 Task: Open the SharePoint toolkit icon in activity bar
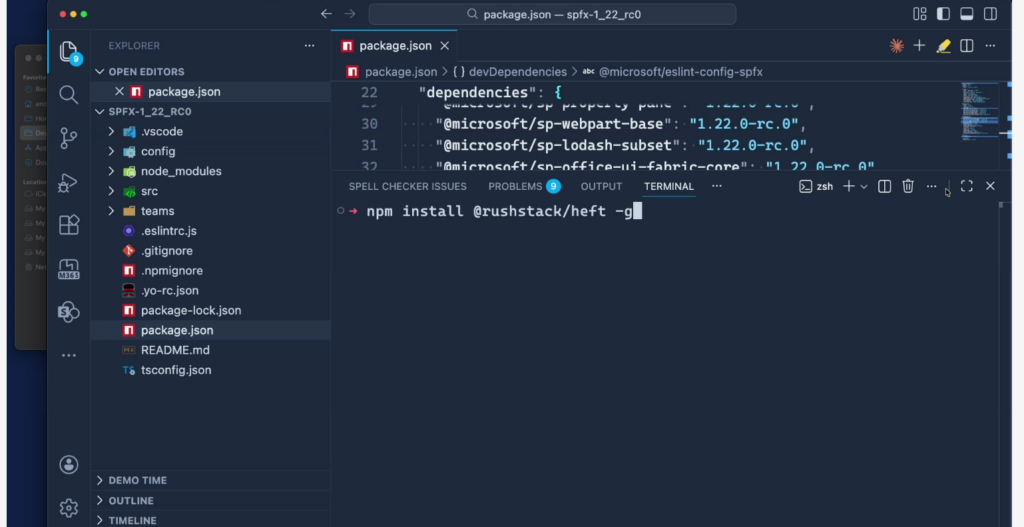point(69,311)
